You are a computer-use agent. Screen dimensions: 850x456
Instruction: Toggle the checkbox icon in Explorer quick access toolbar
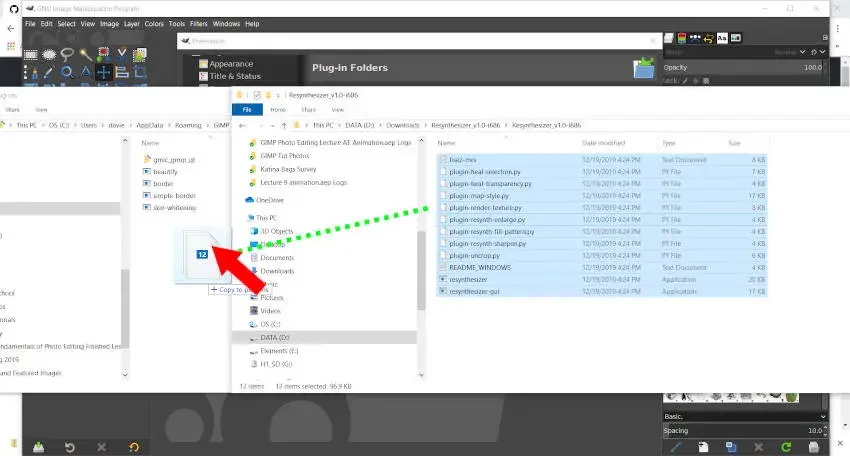tap(257, 95)
